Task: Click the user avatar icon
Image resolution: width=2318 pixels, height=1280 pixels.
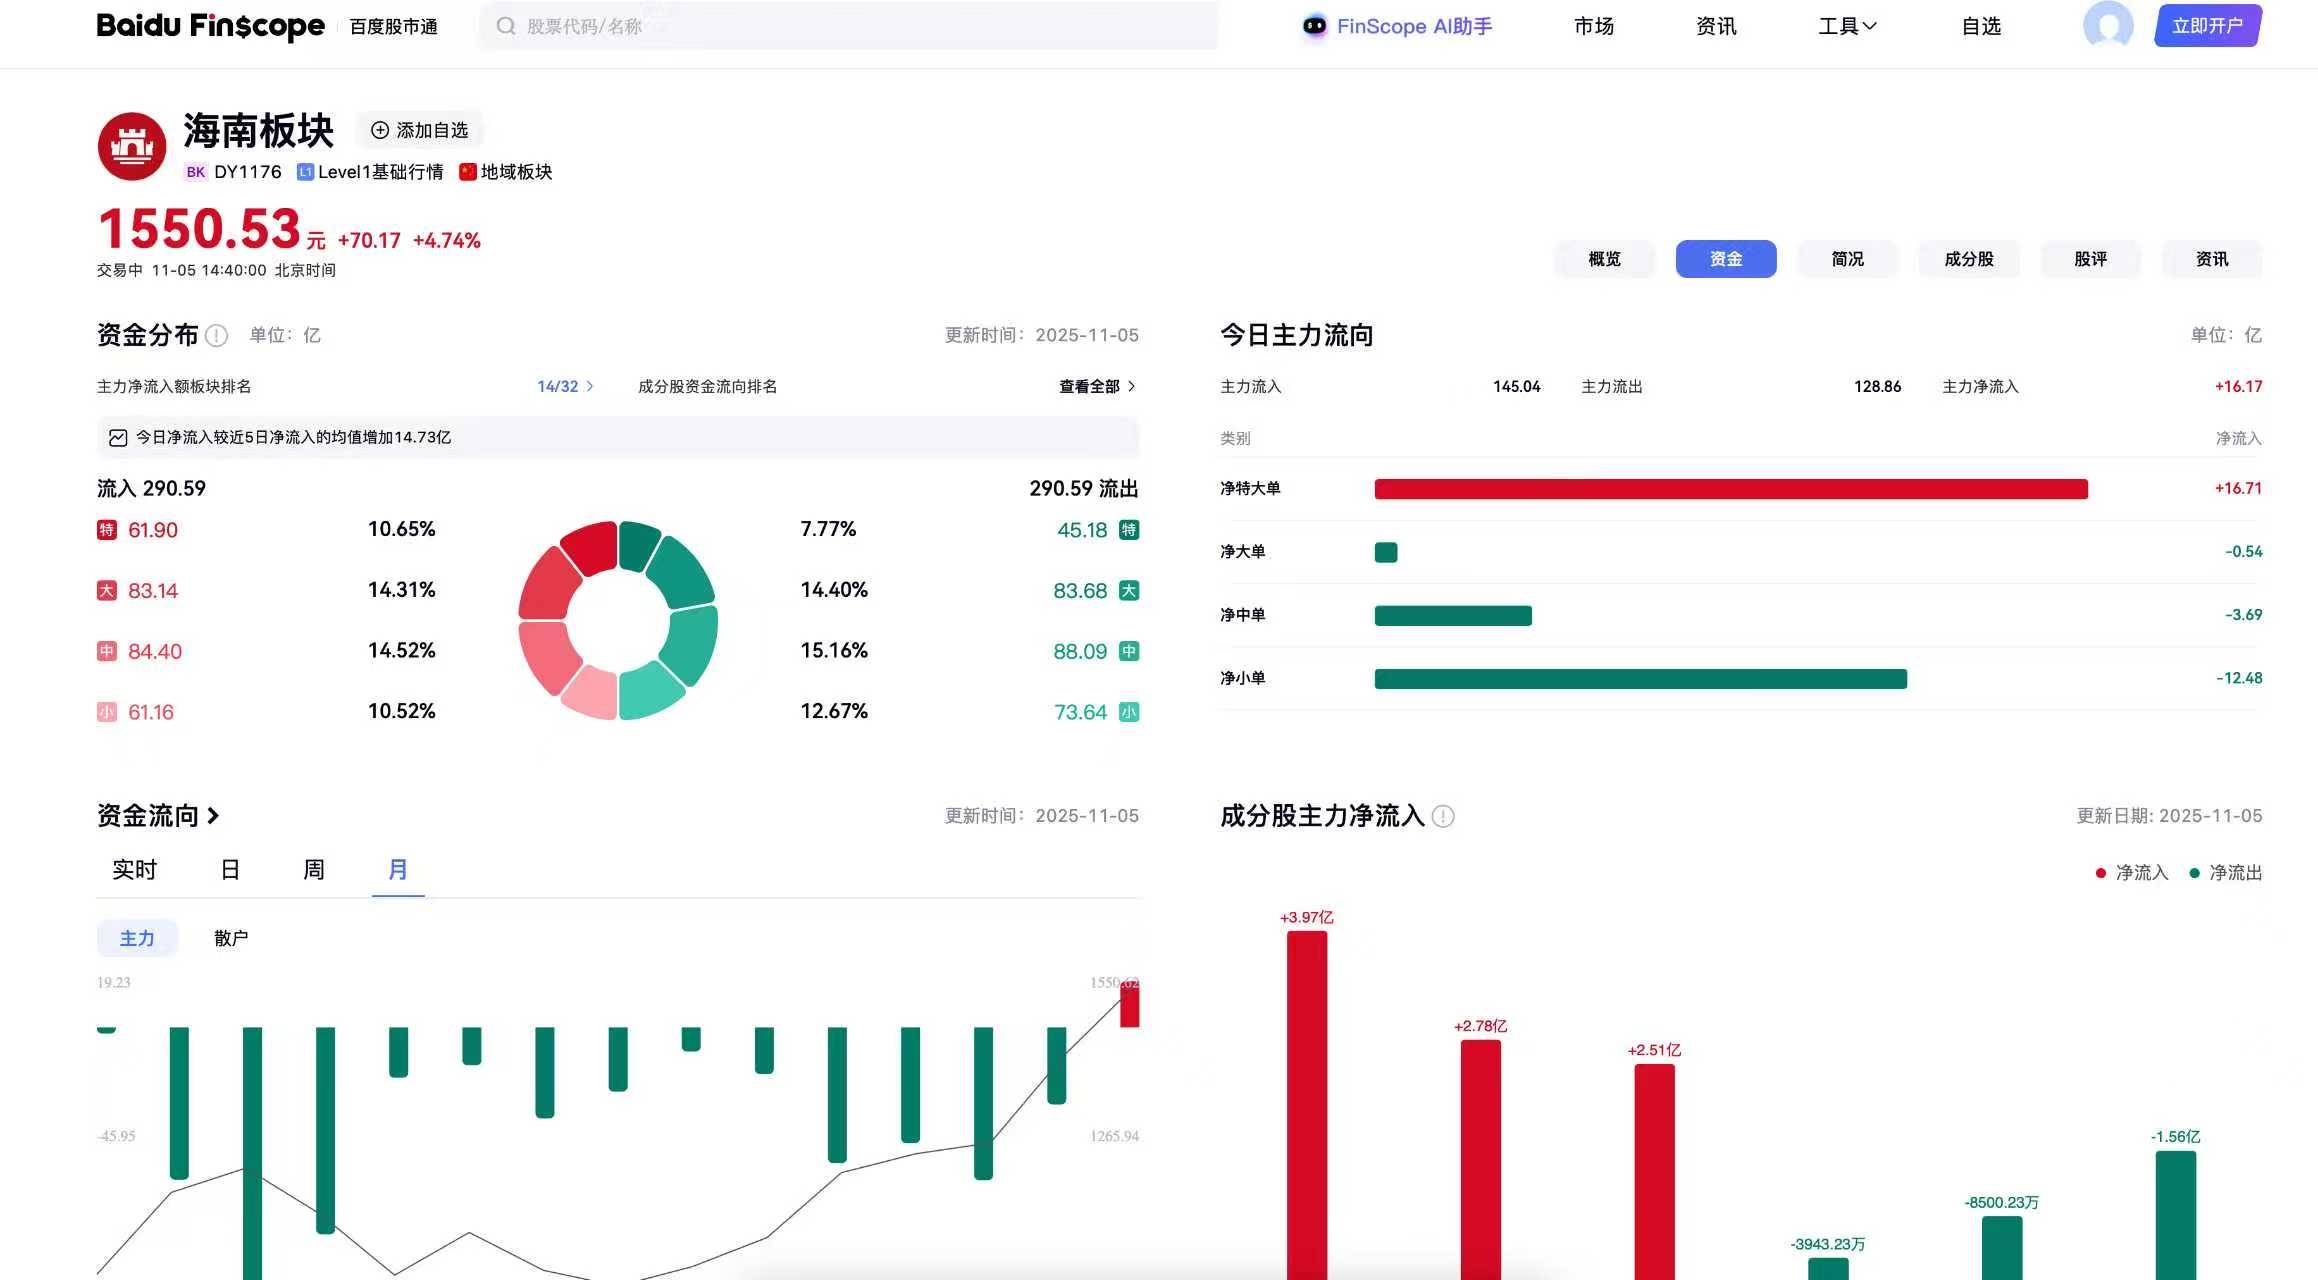Action: [2107, 25]
